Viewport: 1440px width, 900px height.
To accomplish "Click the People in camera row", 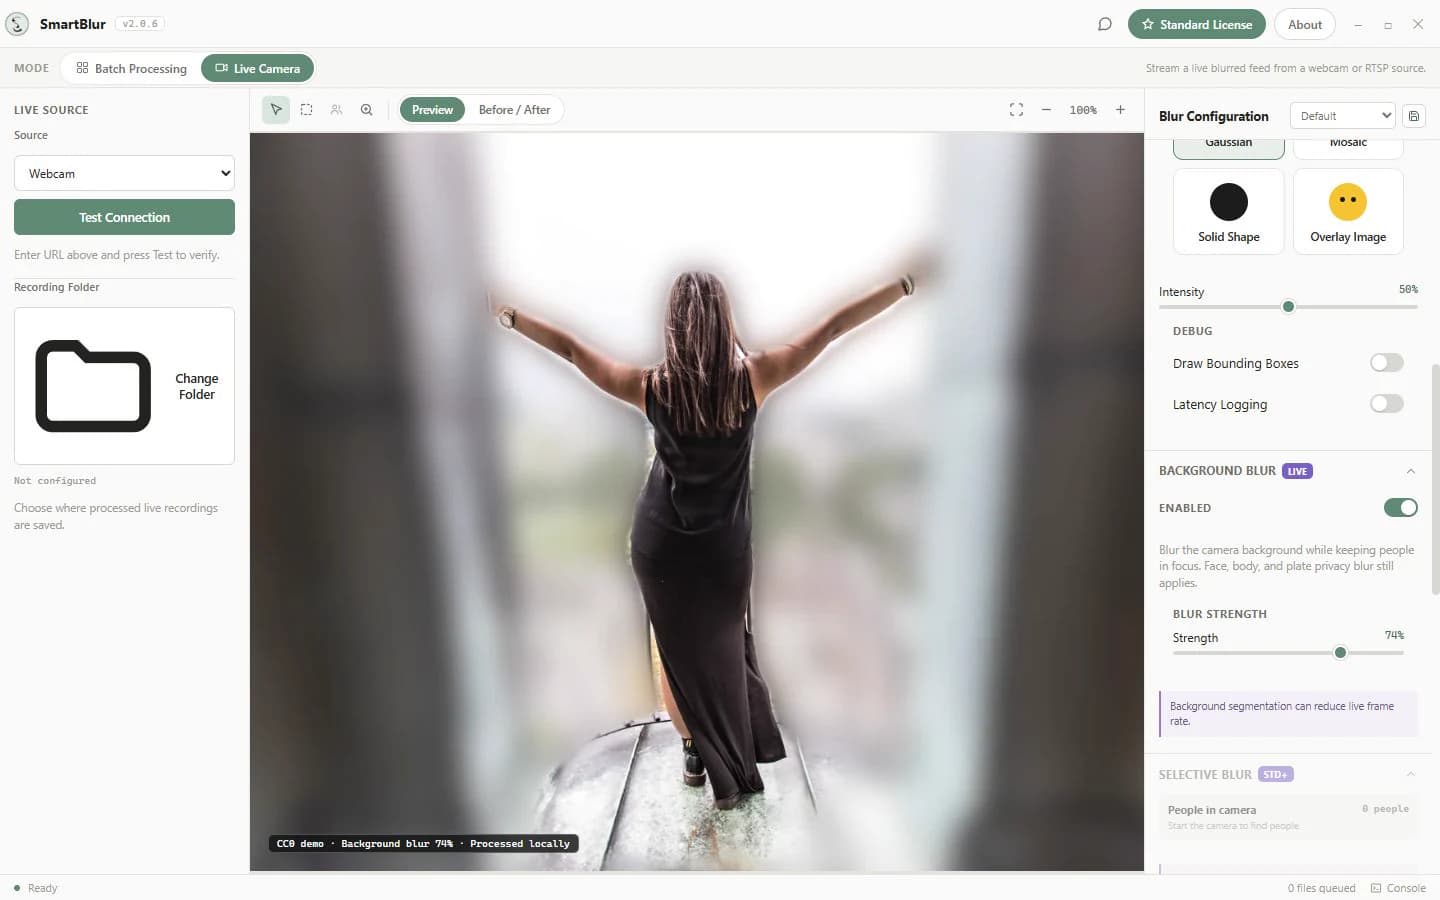I will (1288, 817).
